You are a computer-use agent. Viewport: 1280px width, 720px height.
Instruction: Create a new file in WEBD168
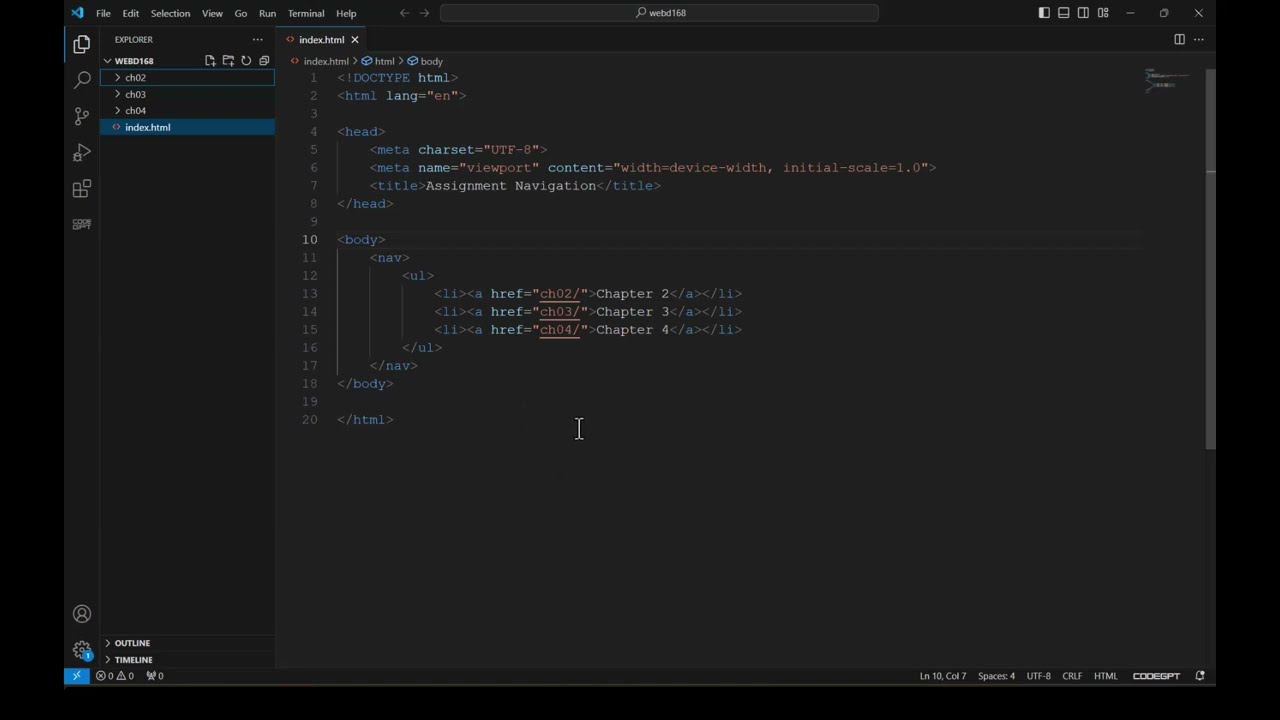click(210, 61)
